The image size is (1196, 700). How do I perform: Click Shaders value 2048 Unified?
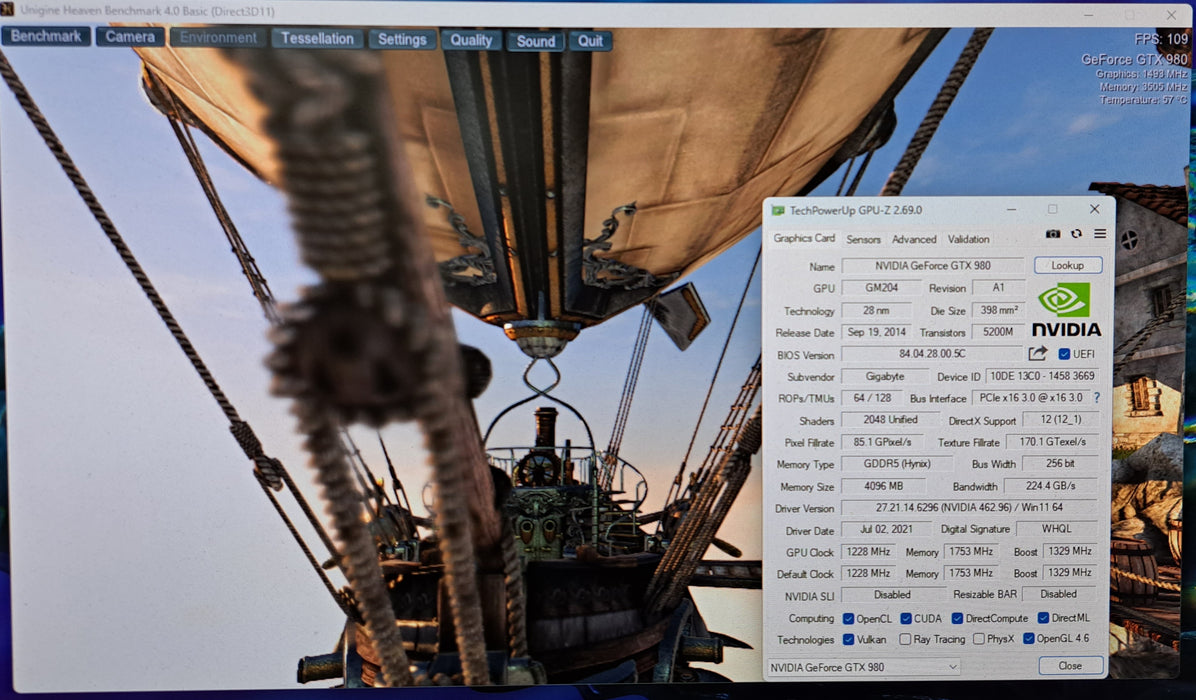coord(890,420)
